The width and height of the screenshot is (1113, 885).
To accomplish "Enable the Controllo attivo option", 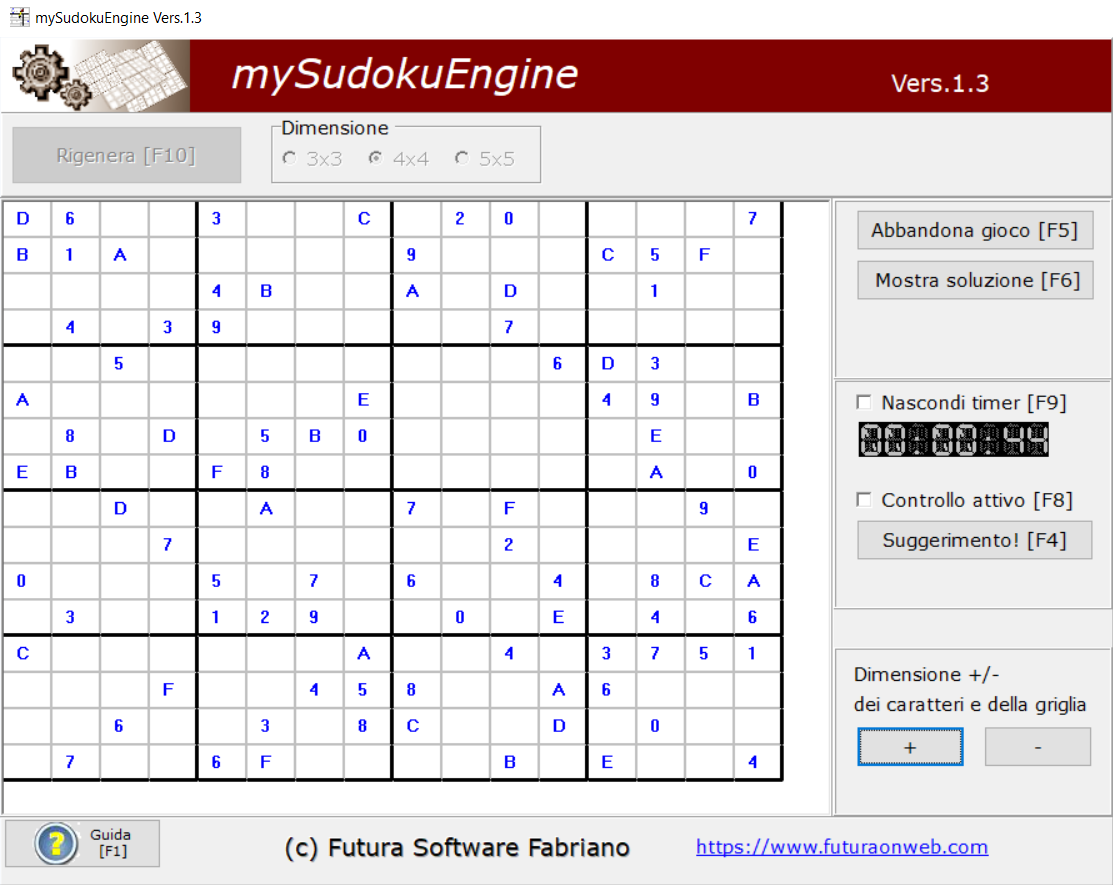I will [863, 499].
